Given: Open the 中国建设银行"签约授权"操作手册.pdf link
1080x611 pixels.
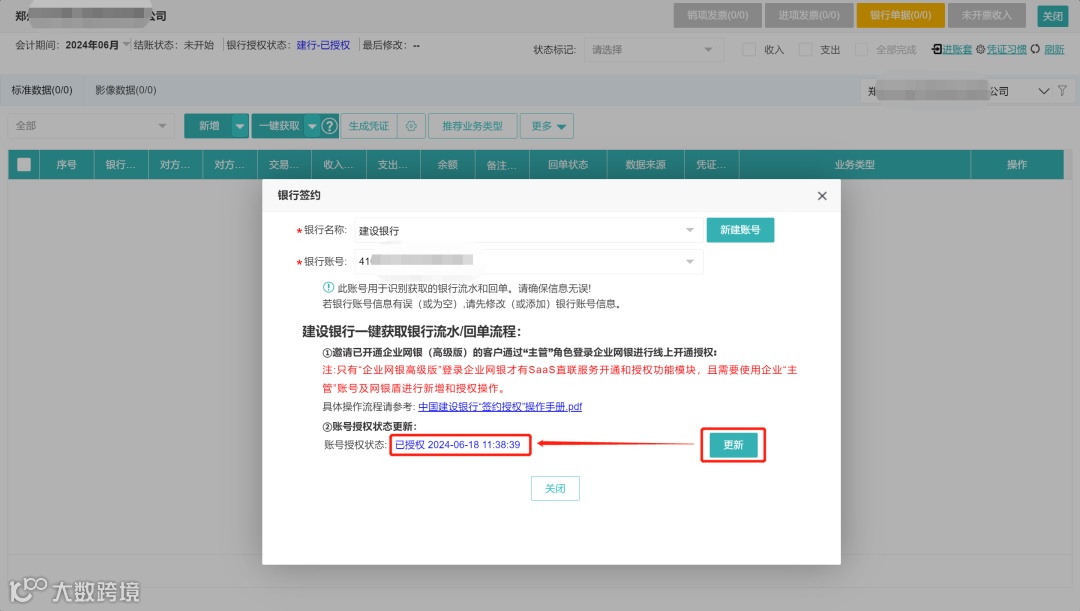Looking at the screenshot, I should pyautogui.click(x=500, y=406).
